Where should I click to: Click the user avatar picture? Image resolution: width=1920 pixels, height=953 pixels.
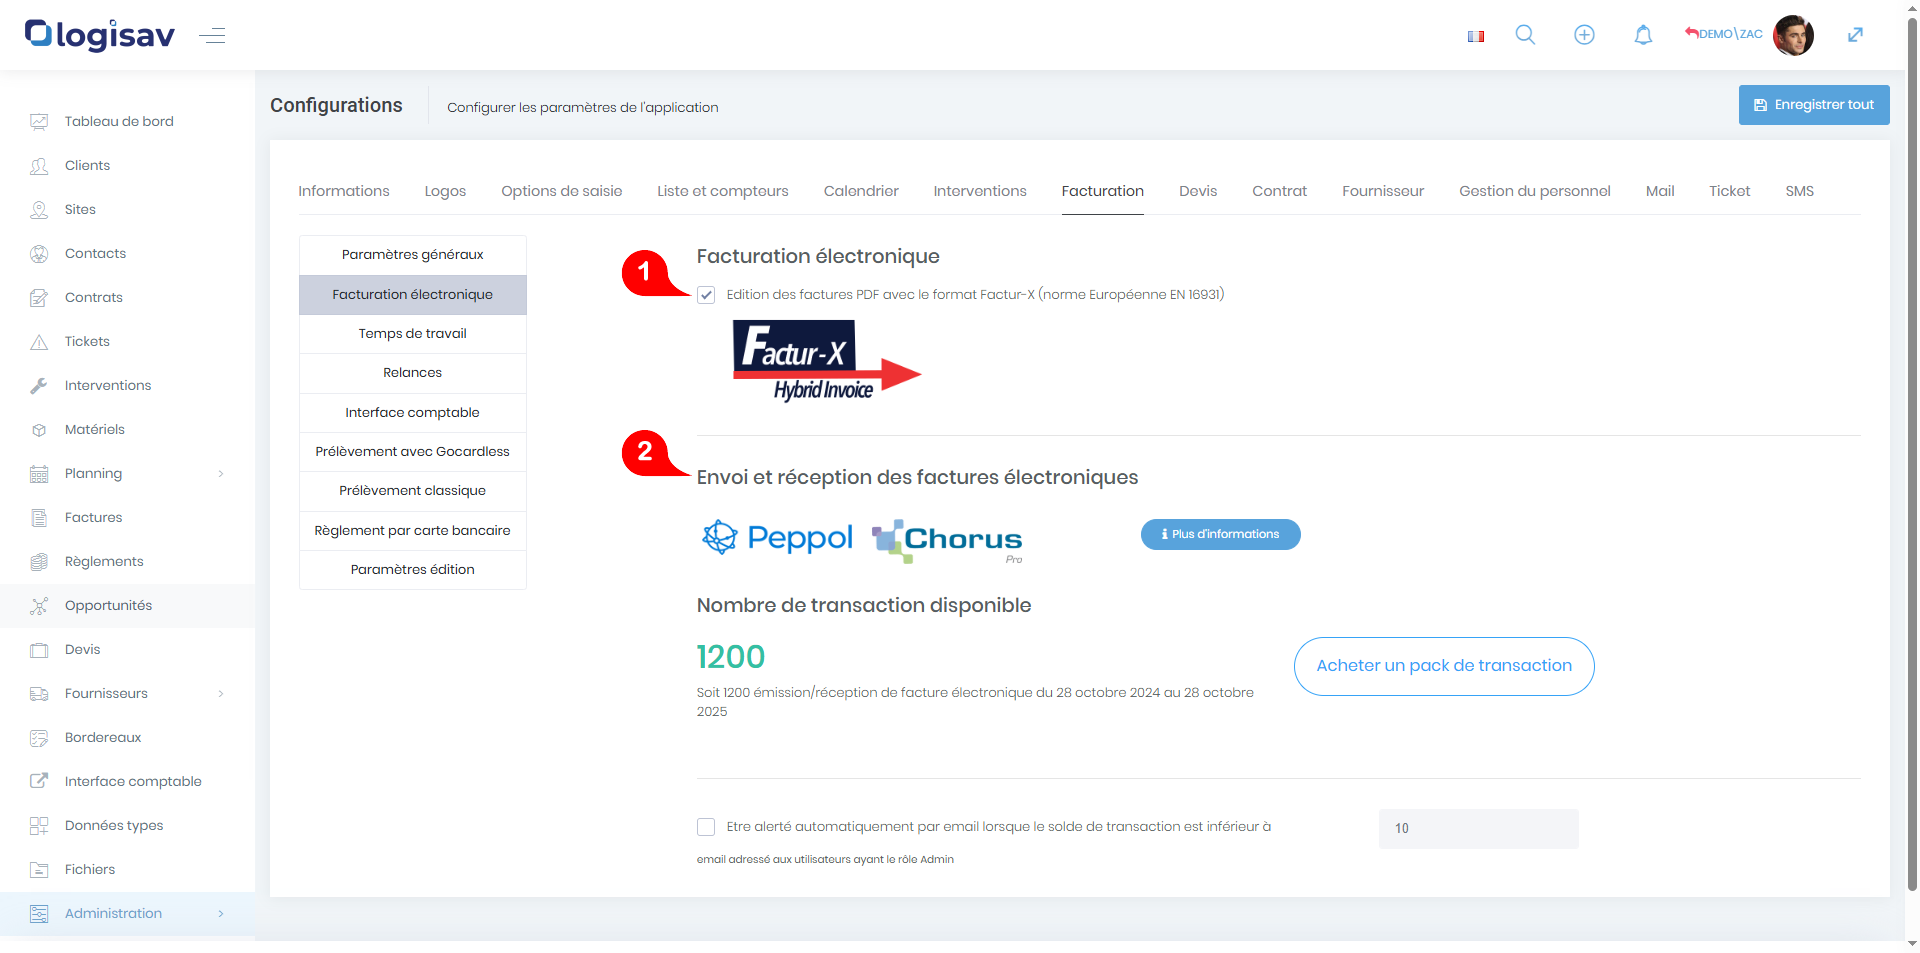coord(1792,35)
